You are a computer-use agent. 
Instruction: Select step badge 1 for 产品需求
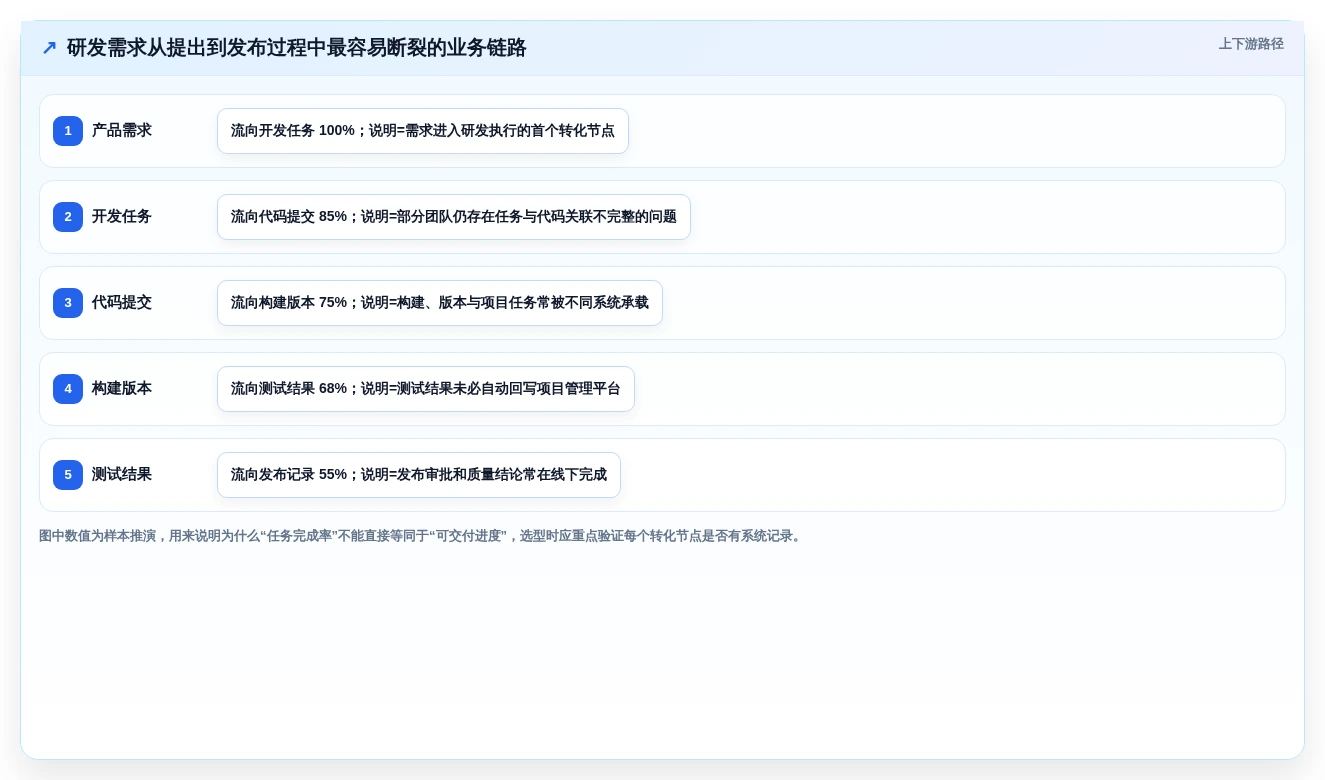pos(68,131)
